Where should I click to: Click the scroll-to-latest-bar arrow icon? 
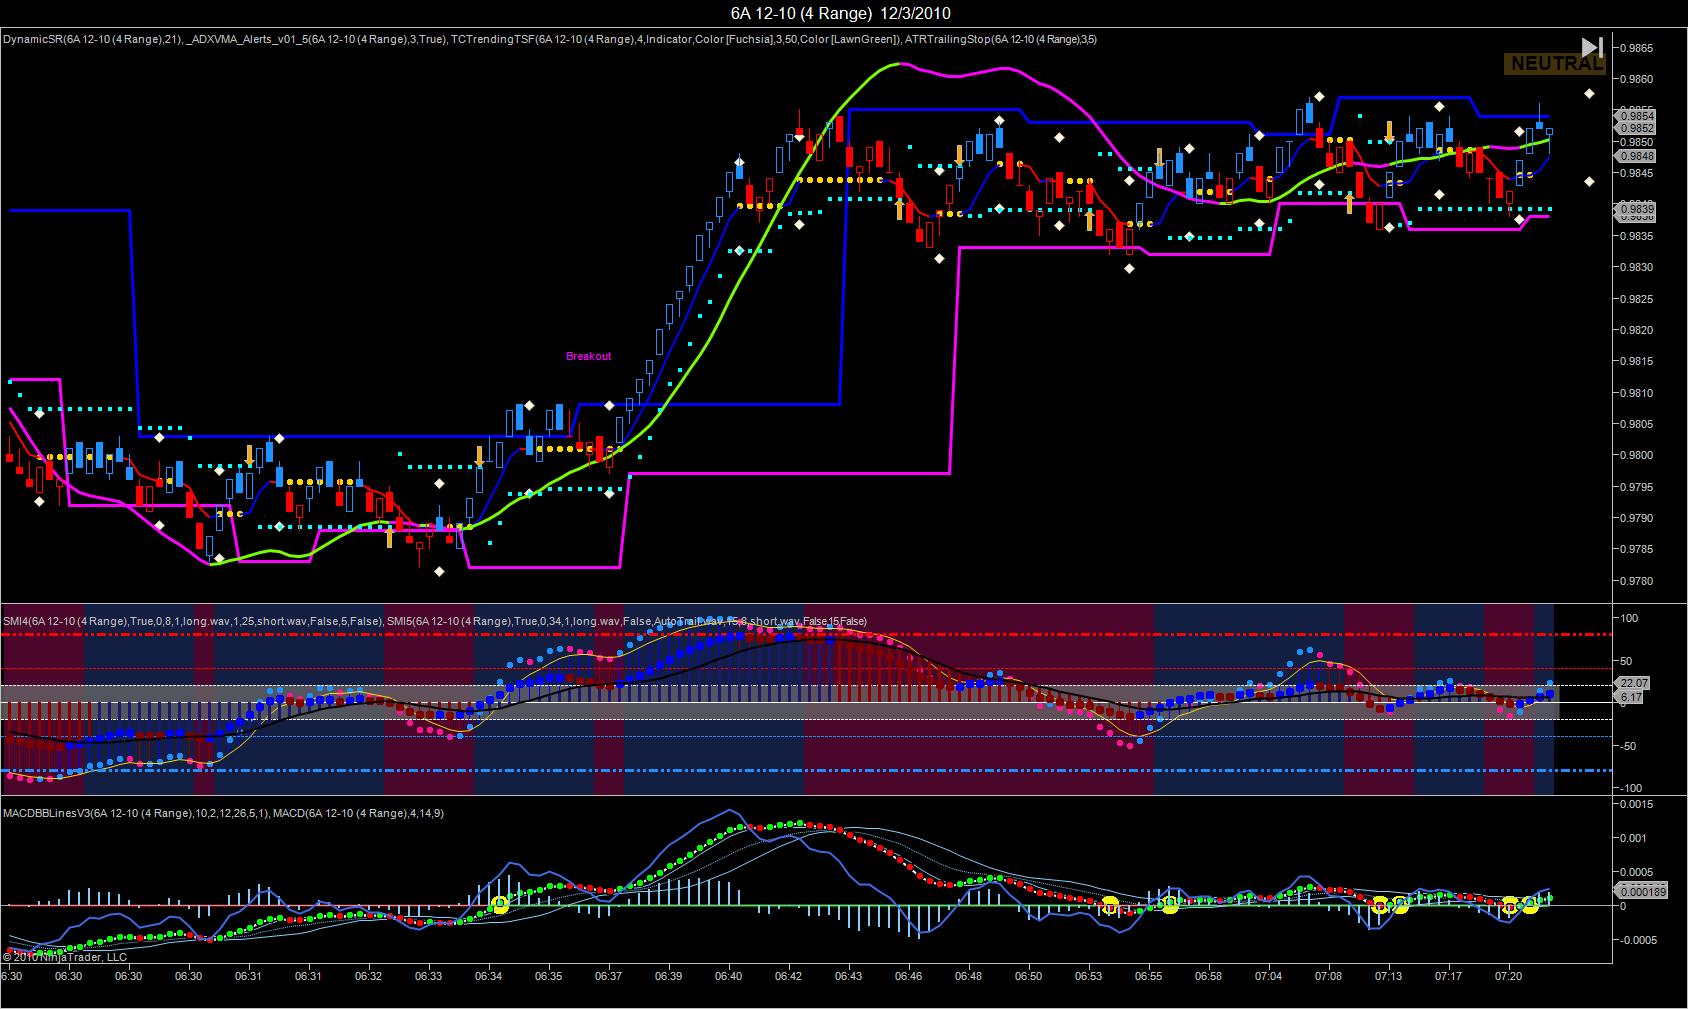tap(1592, 47)
